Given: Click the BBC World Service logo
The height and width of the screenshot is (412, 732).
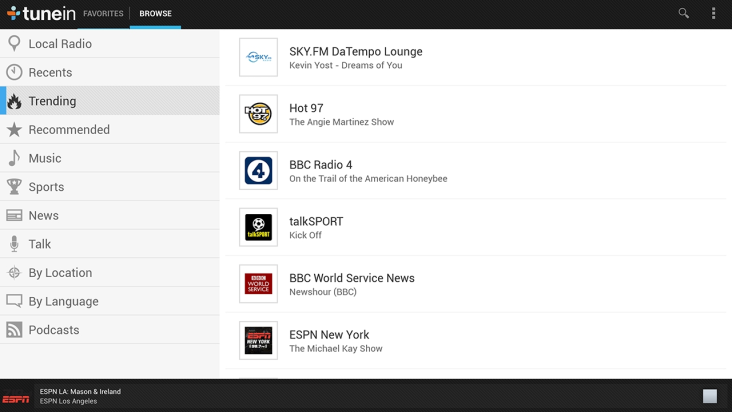Looking at the screenshot, I should (259, 284).
